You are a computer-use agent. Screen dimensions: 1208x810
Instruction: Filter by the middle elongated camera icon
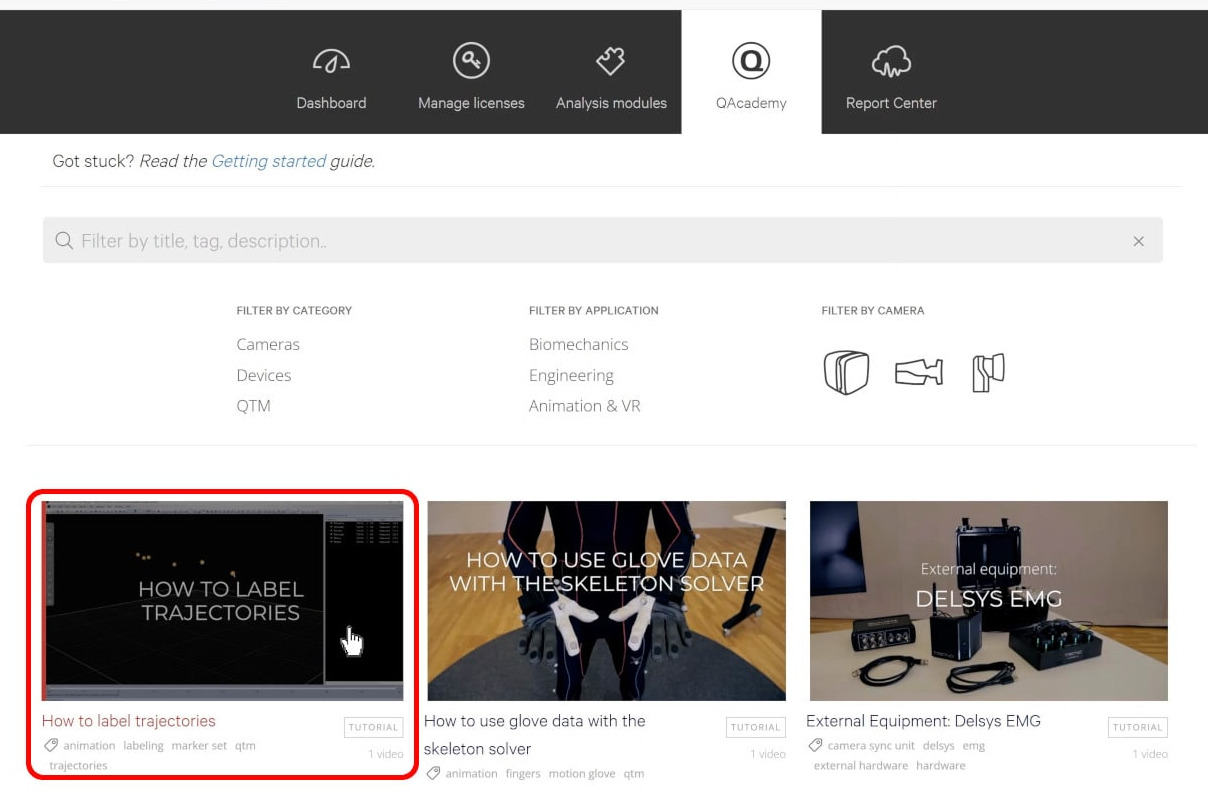[918, 373]
